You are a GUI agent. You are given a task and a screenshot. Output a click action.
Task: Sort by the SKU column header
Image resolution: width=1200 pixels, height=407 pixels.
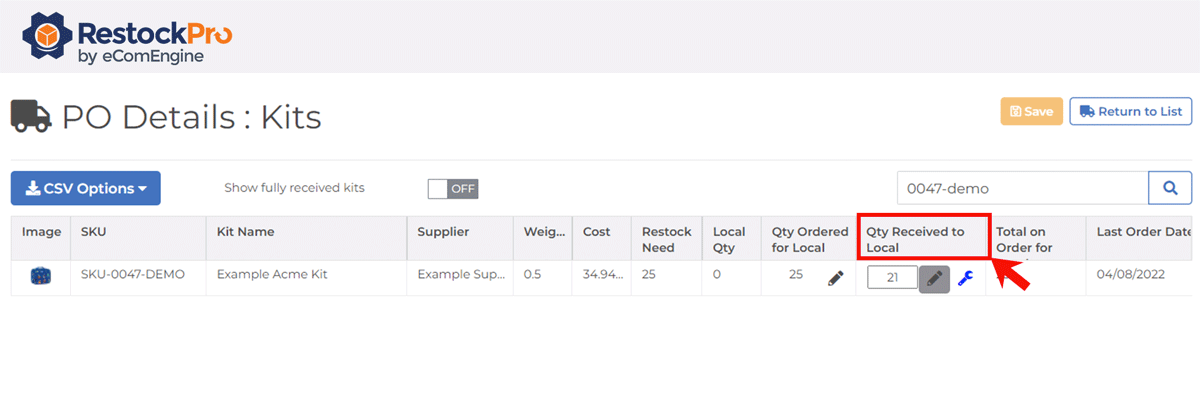[93, 232]
